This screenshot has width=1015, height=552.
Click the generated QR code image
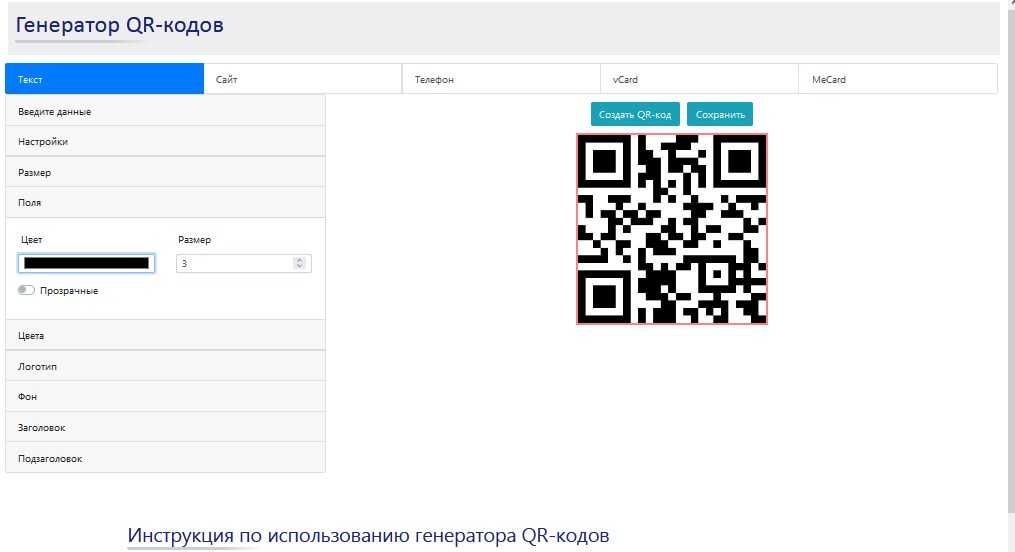(x=672, y=229)
